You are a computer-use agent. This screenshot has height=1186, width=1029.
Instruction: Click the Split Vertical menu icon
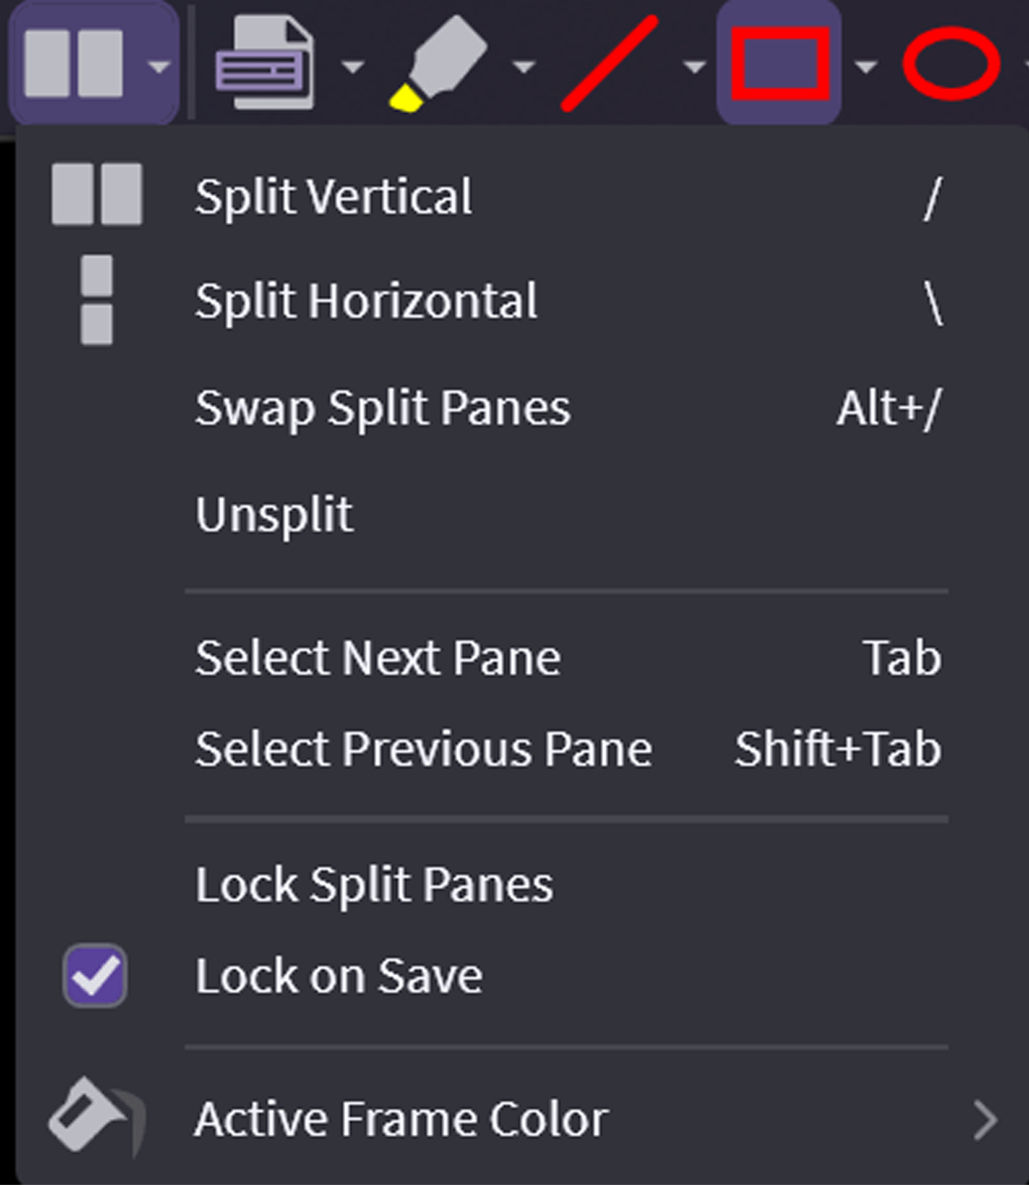point(96,195)
